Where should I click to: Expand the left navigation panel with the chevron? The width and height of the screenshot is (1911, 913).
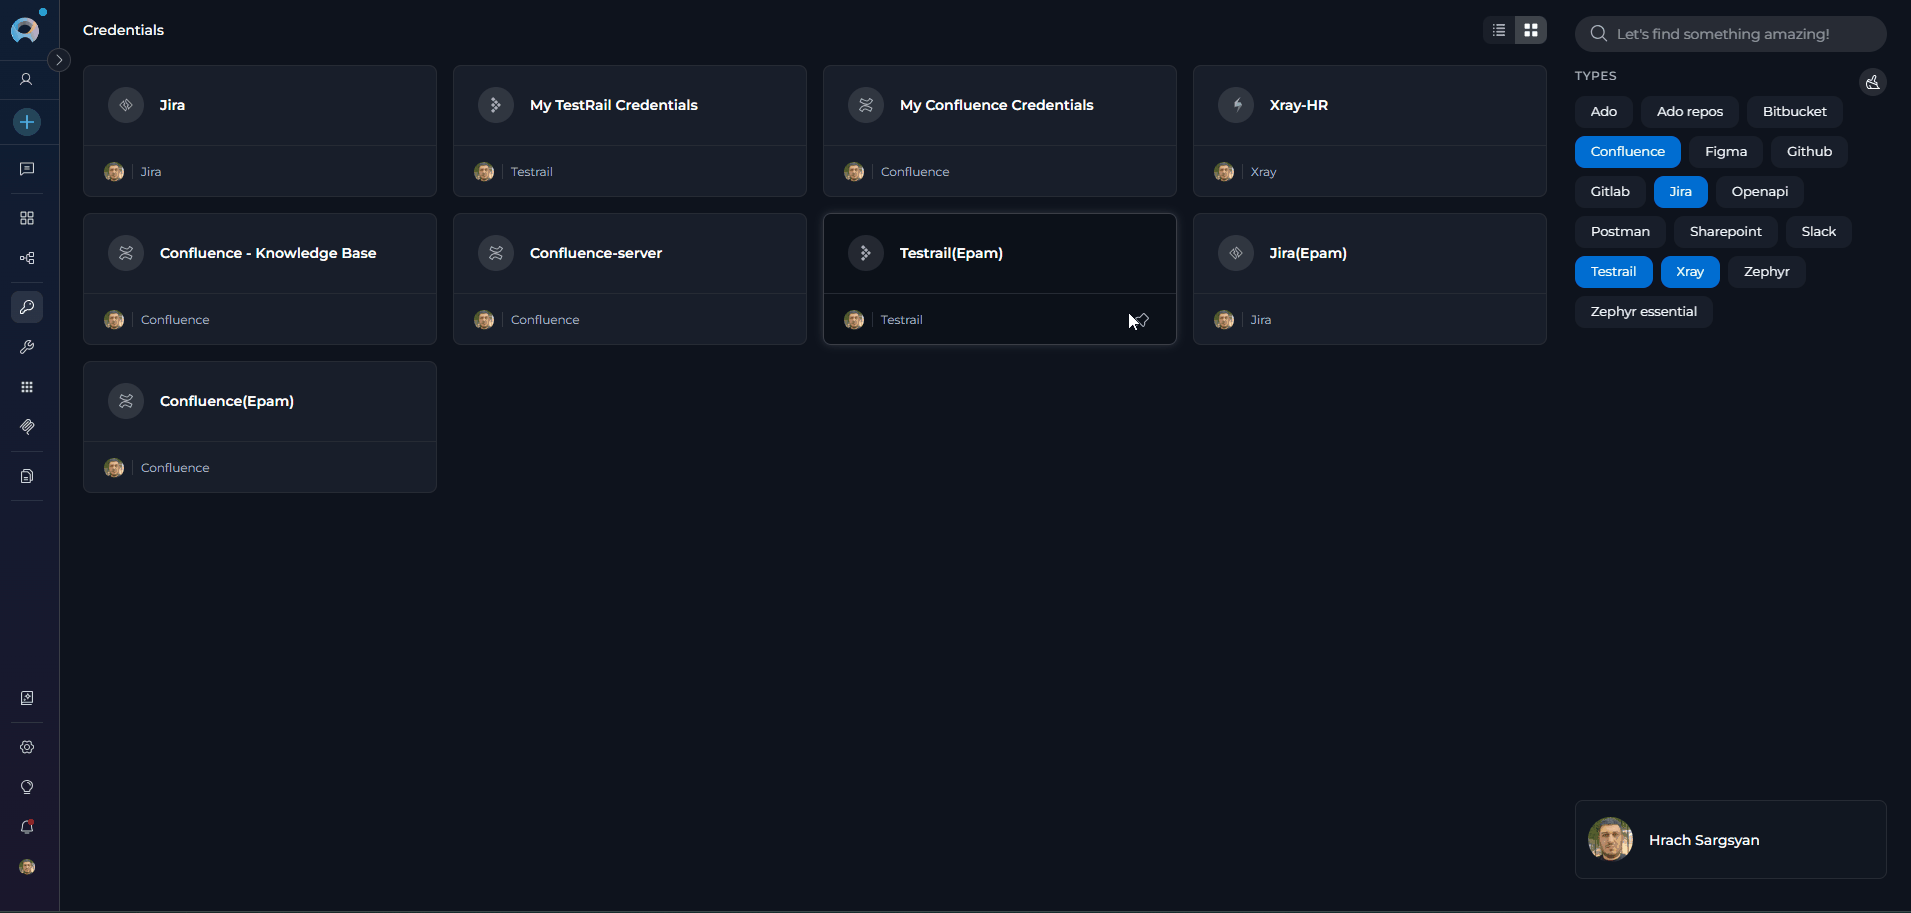(59, 60)
